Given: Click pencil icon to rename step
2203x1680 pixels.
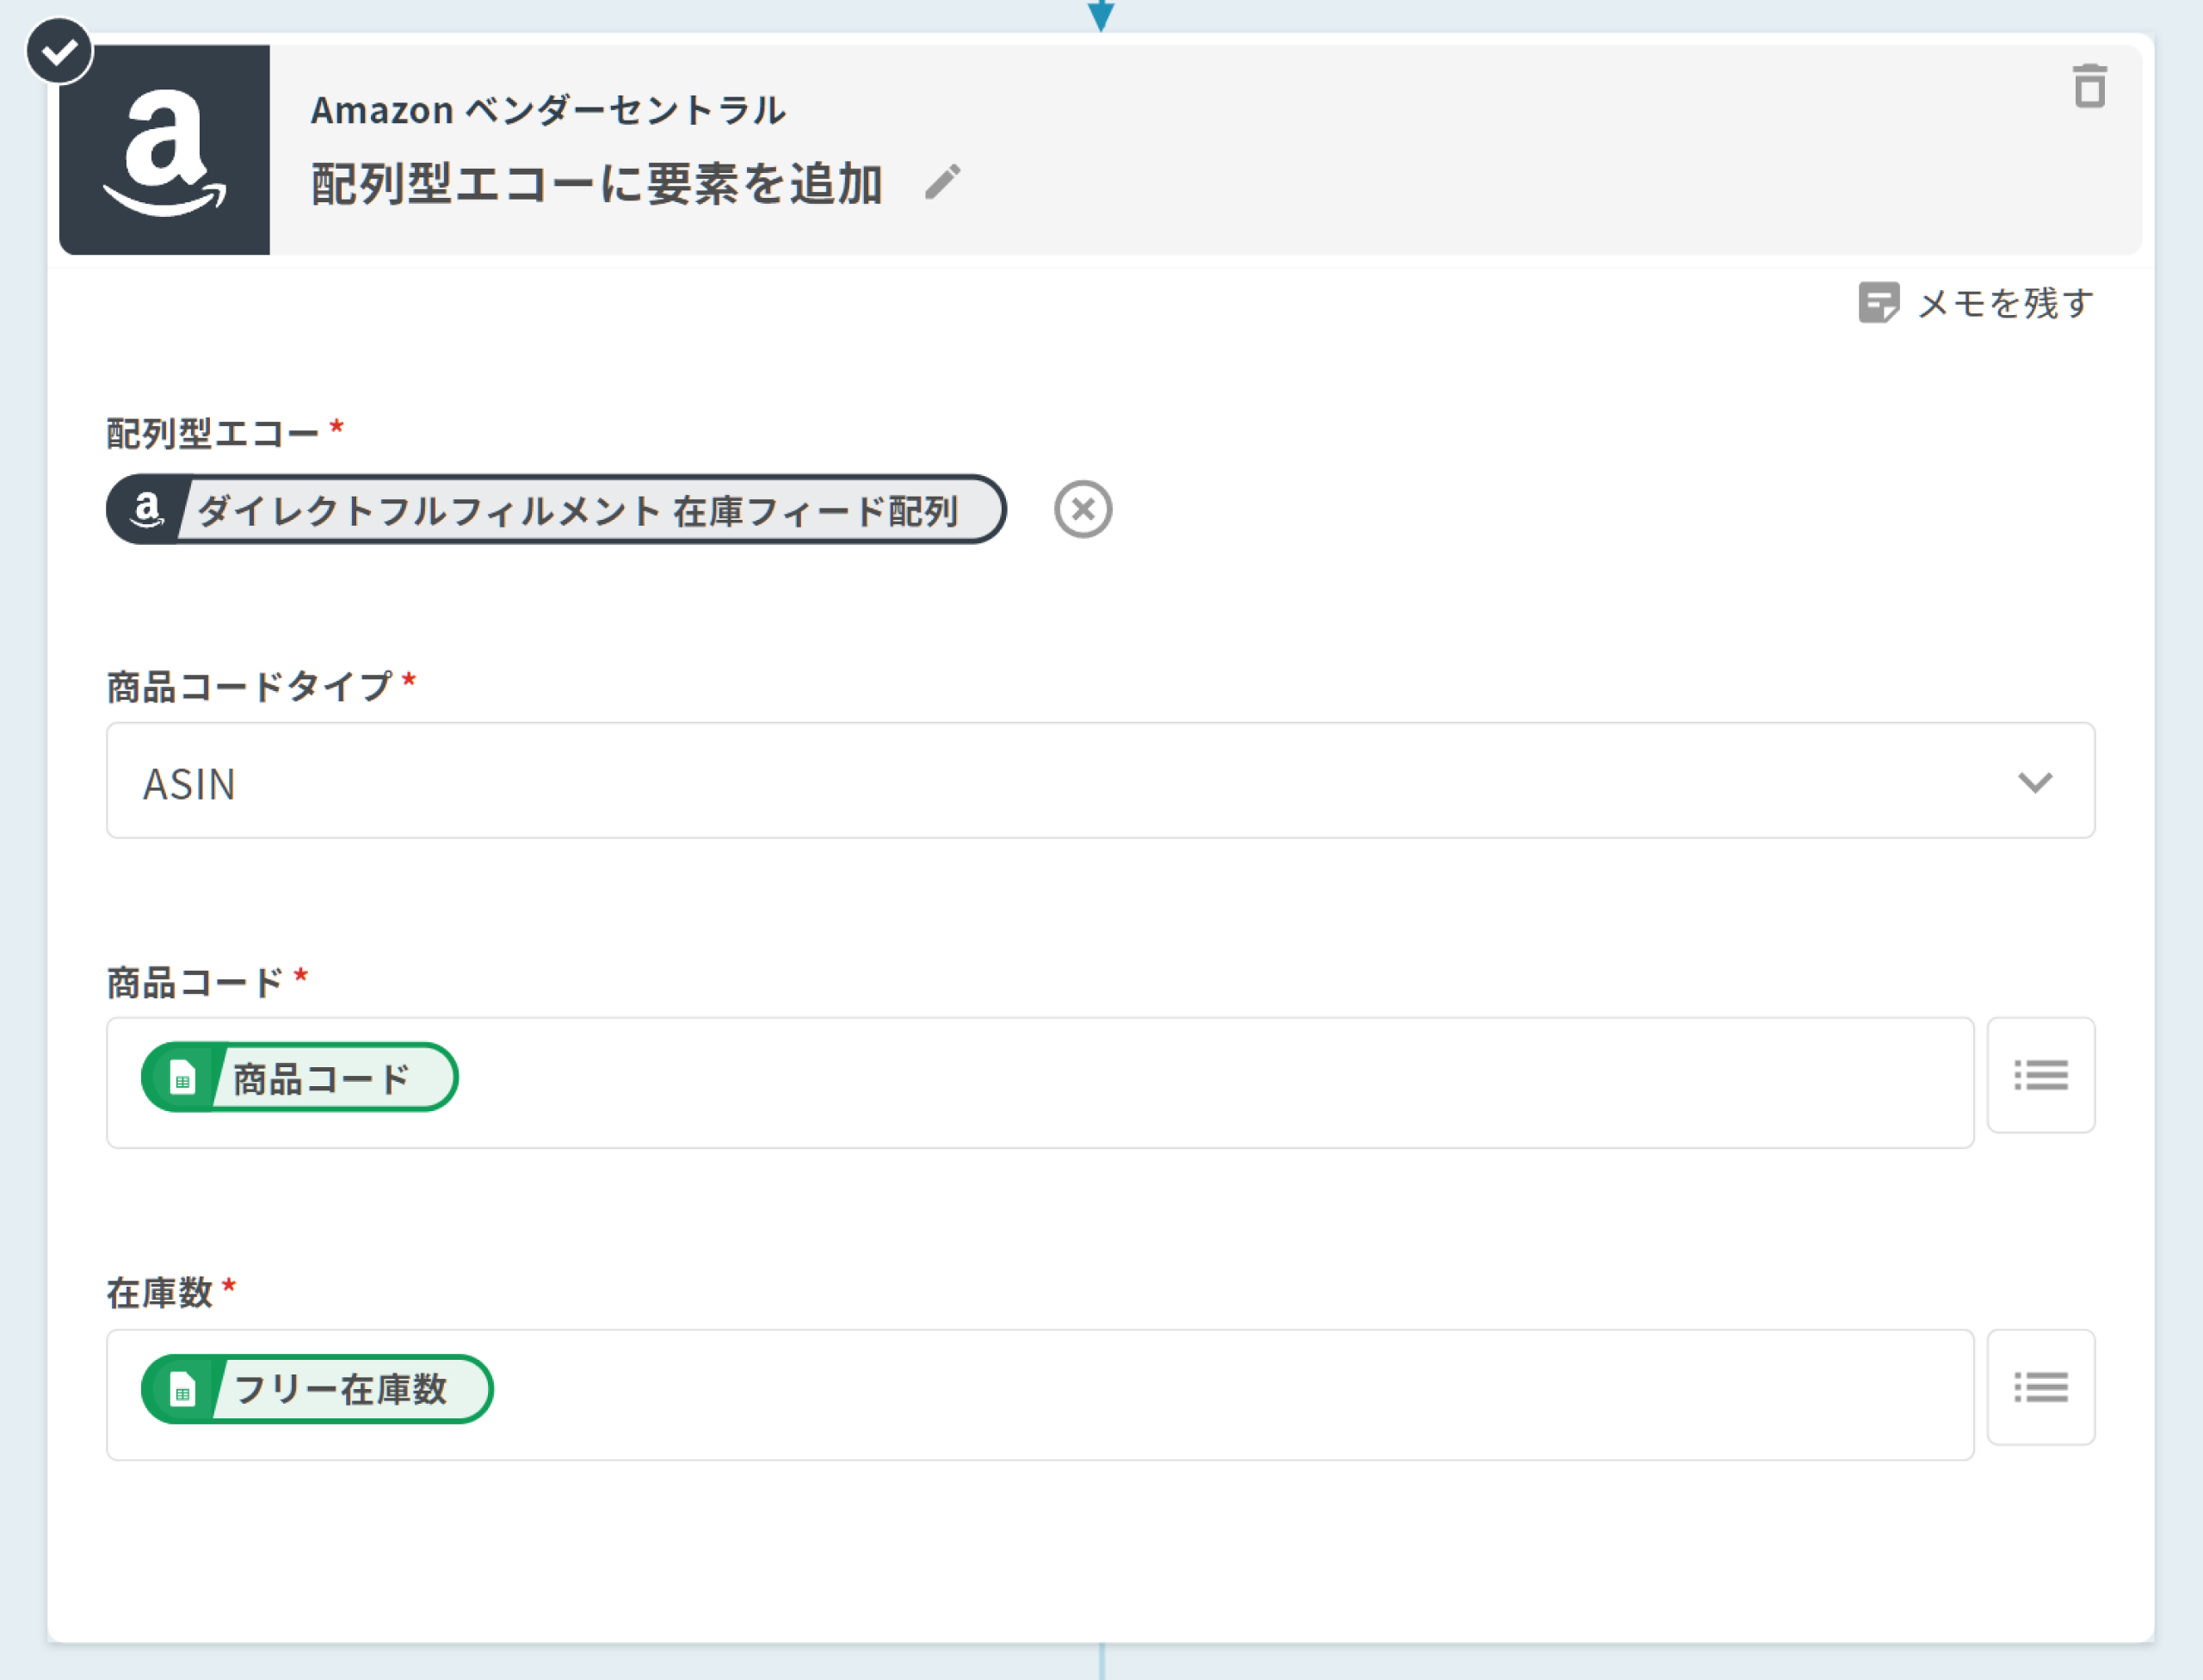Looking at the screenshot, I should [x=942, y=183].
